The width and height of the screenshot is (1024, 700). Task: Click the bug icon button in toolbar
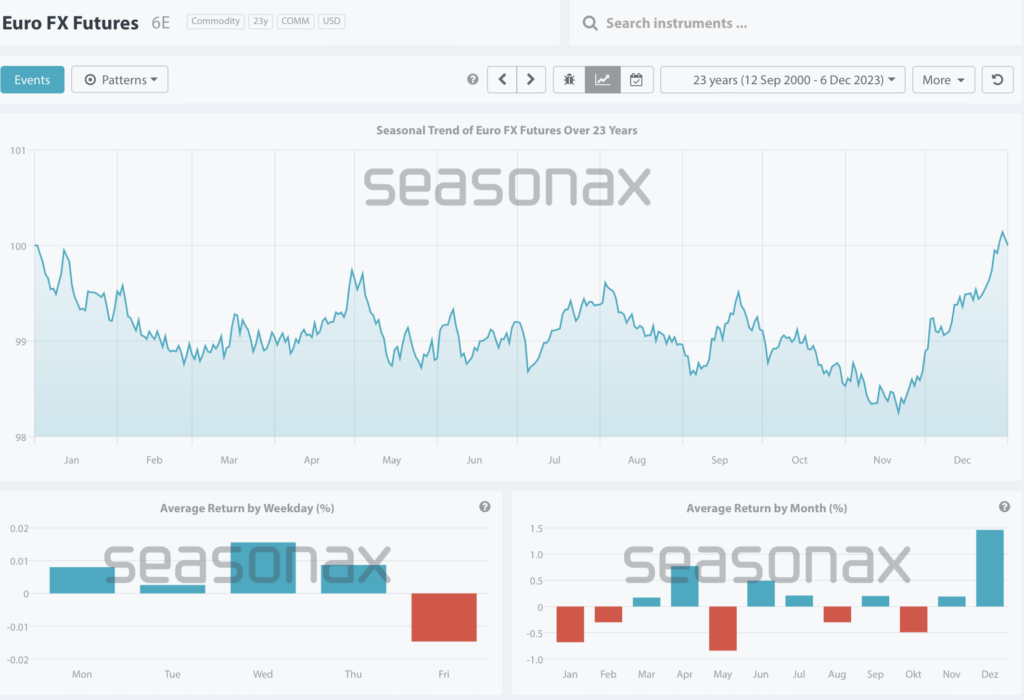[569, 80]
